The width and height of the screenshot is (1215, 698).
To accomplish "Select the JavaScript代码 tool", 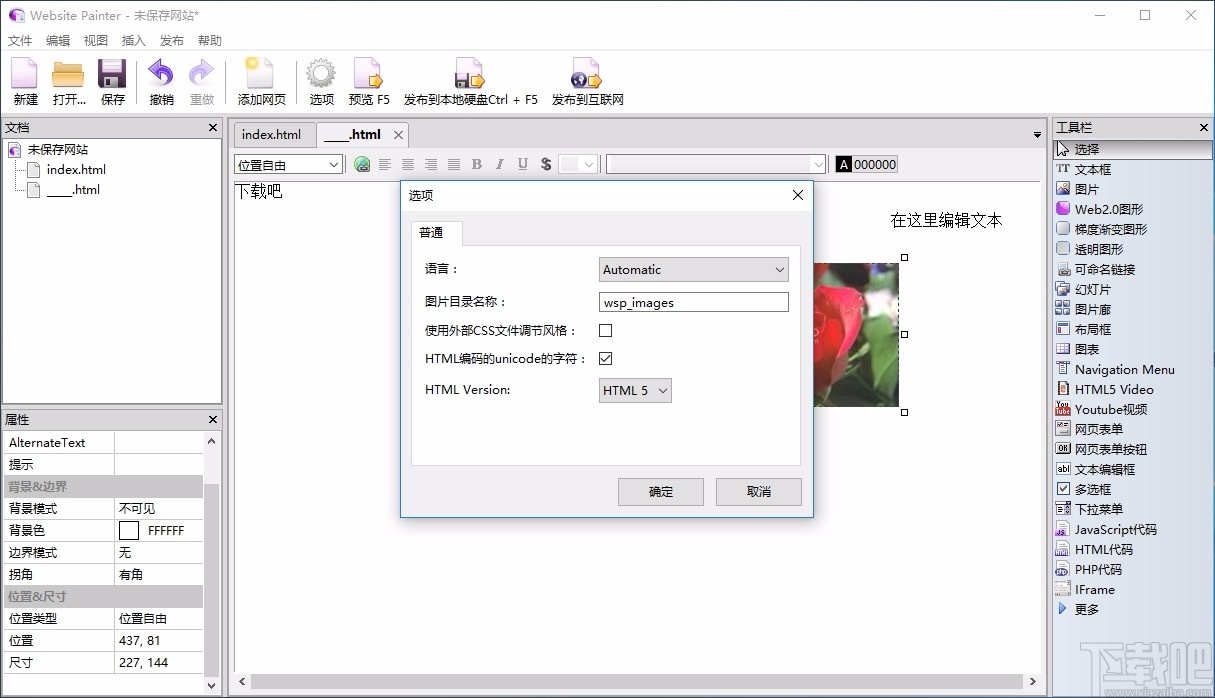I will (x=1112, y=529).
